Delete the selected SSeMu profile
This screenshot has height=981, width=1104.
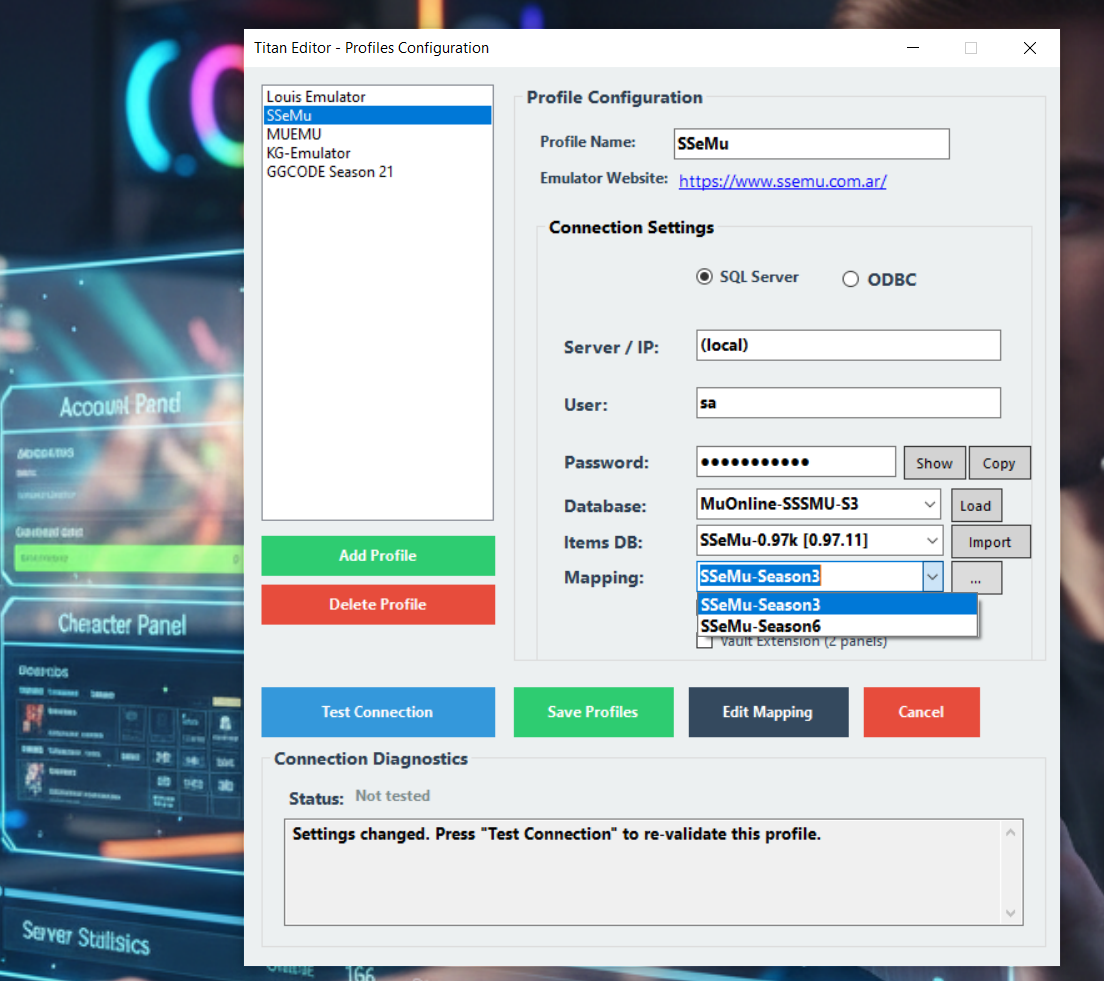tap(377, 604)
